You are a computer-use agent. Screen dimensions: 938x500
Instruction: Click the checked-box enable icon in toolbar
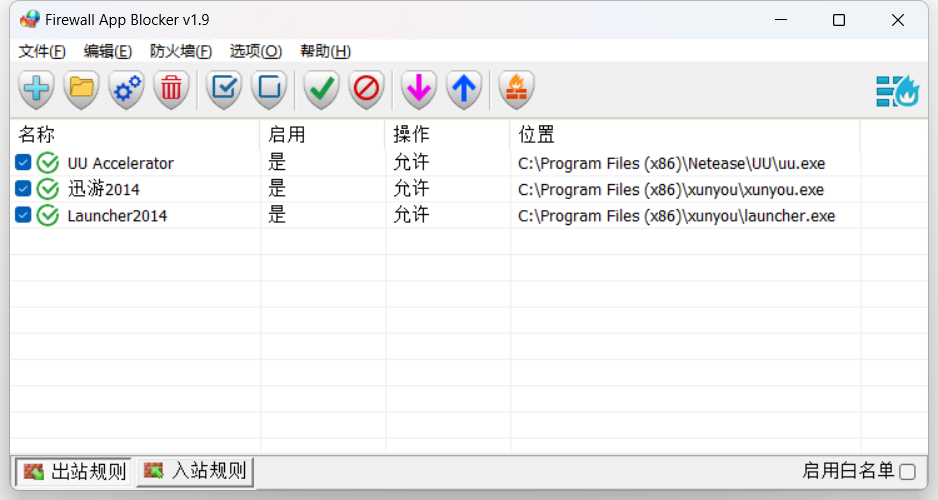click(224, 90)
